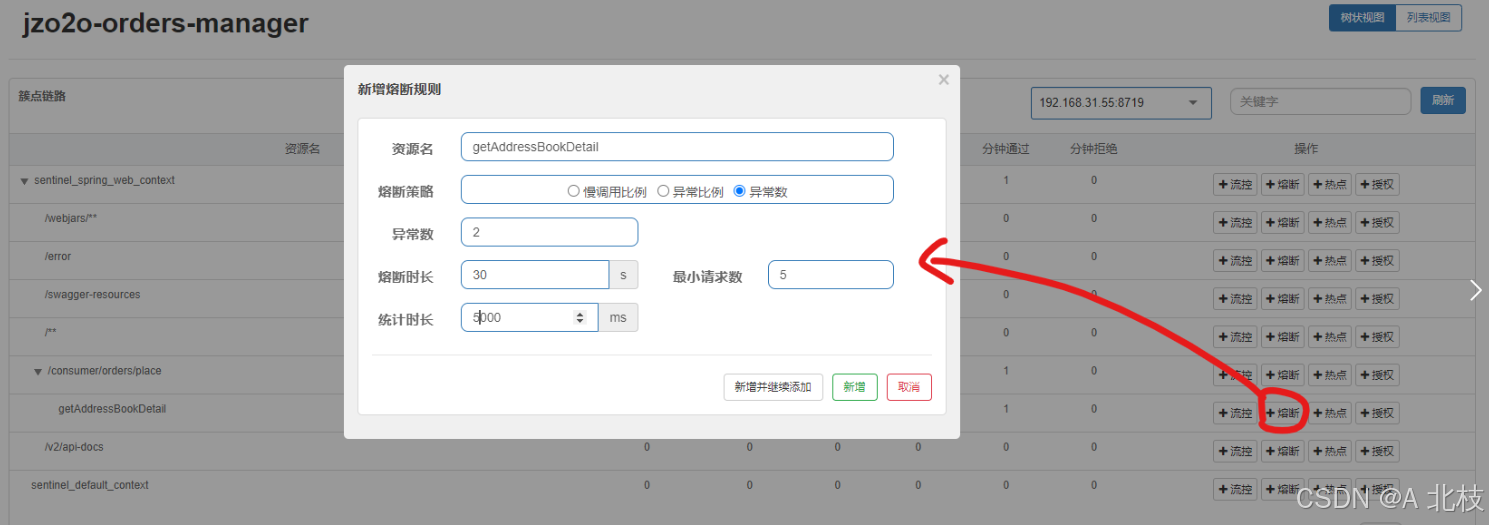Screen dimensions: 1489x525
Task: Click the 异常数 input showing 2
Action: point(549,232)
